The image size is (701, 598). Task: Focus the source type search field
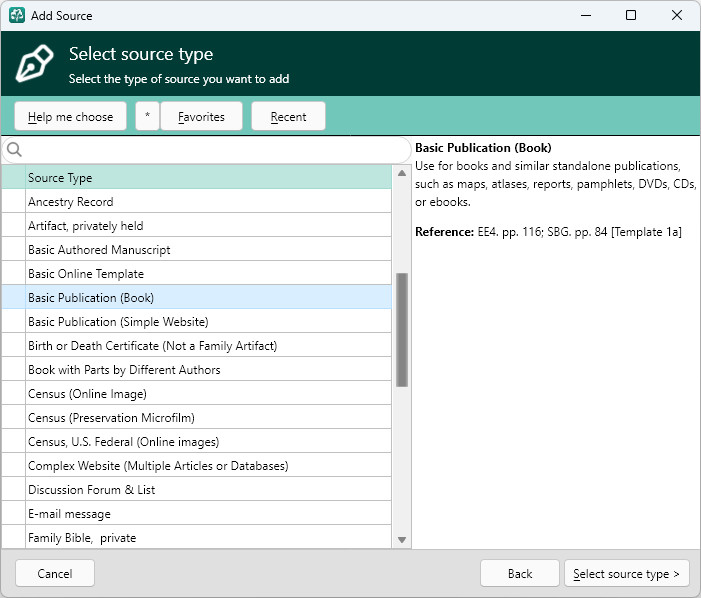pyautogui.click(x=207, y=150)
